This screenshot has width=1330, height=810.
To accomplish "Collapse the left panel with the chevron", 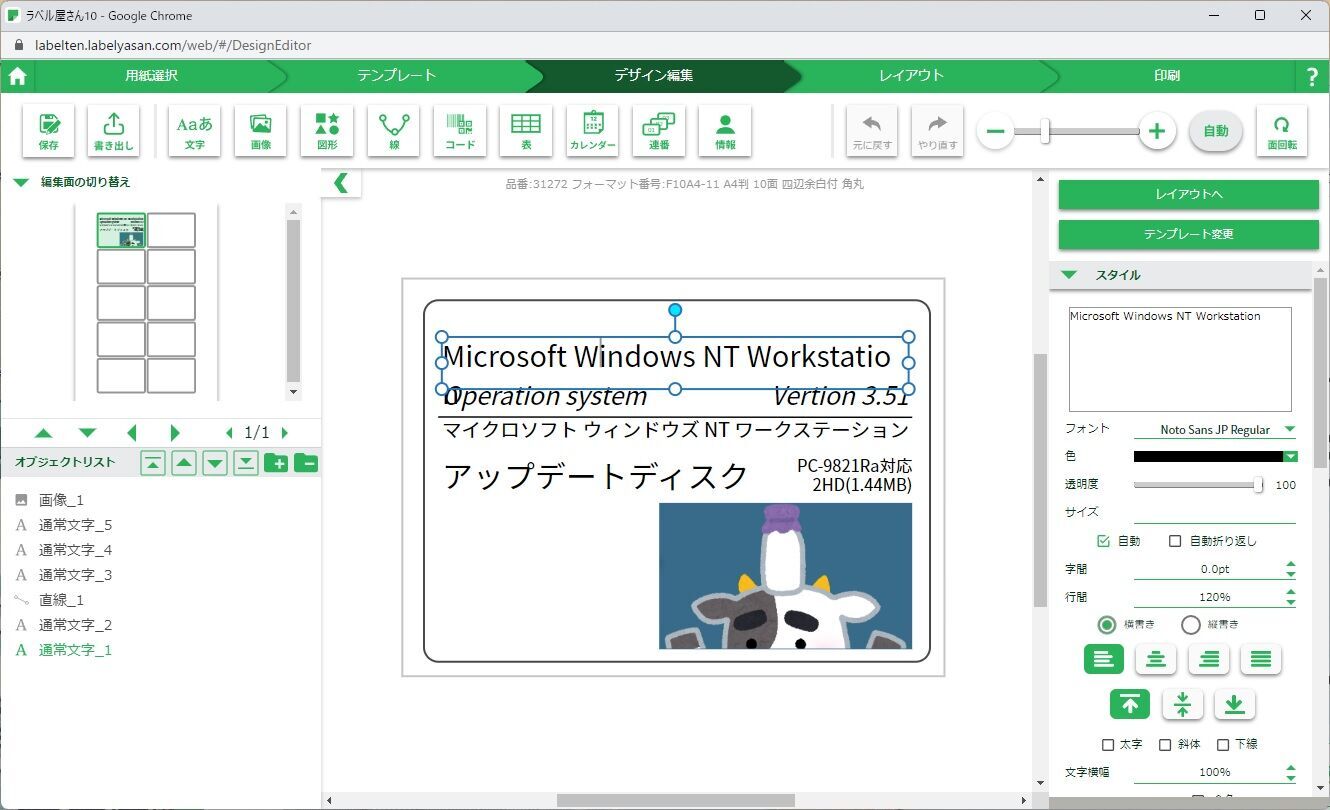I will 341,183.
